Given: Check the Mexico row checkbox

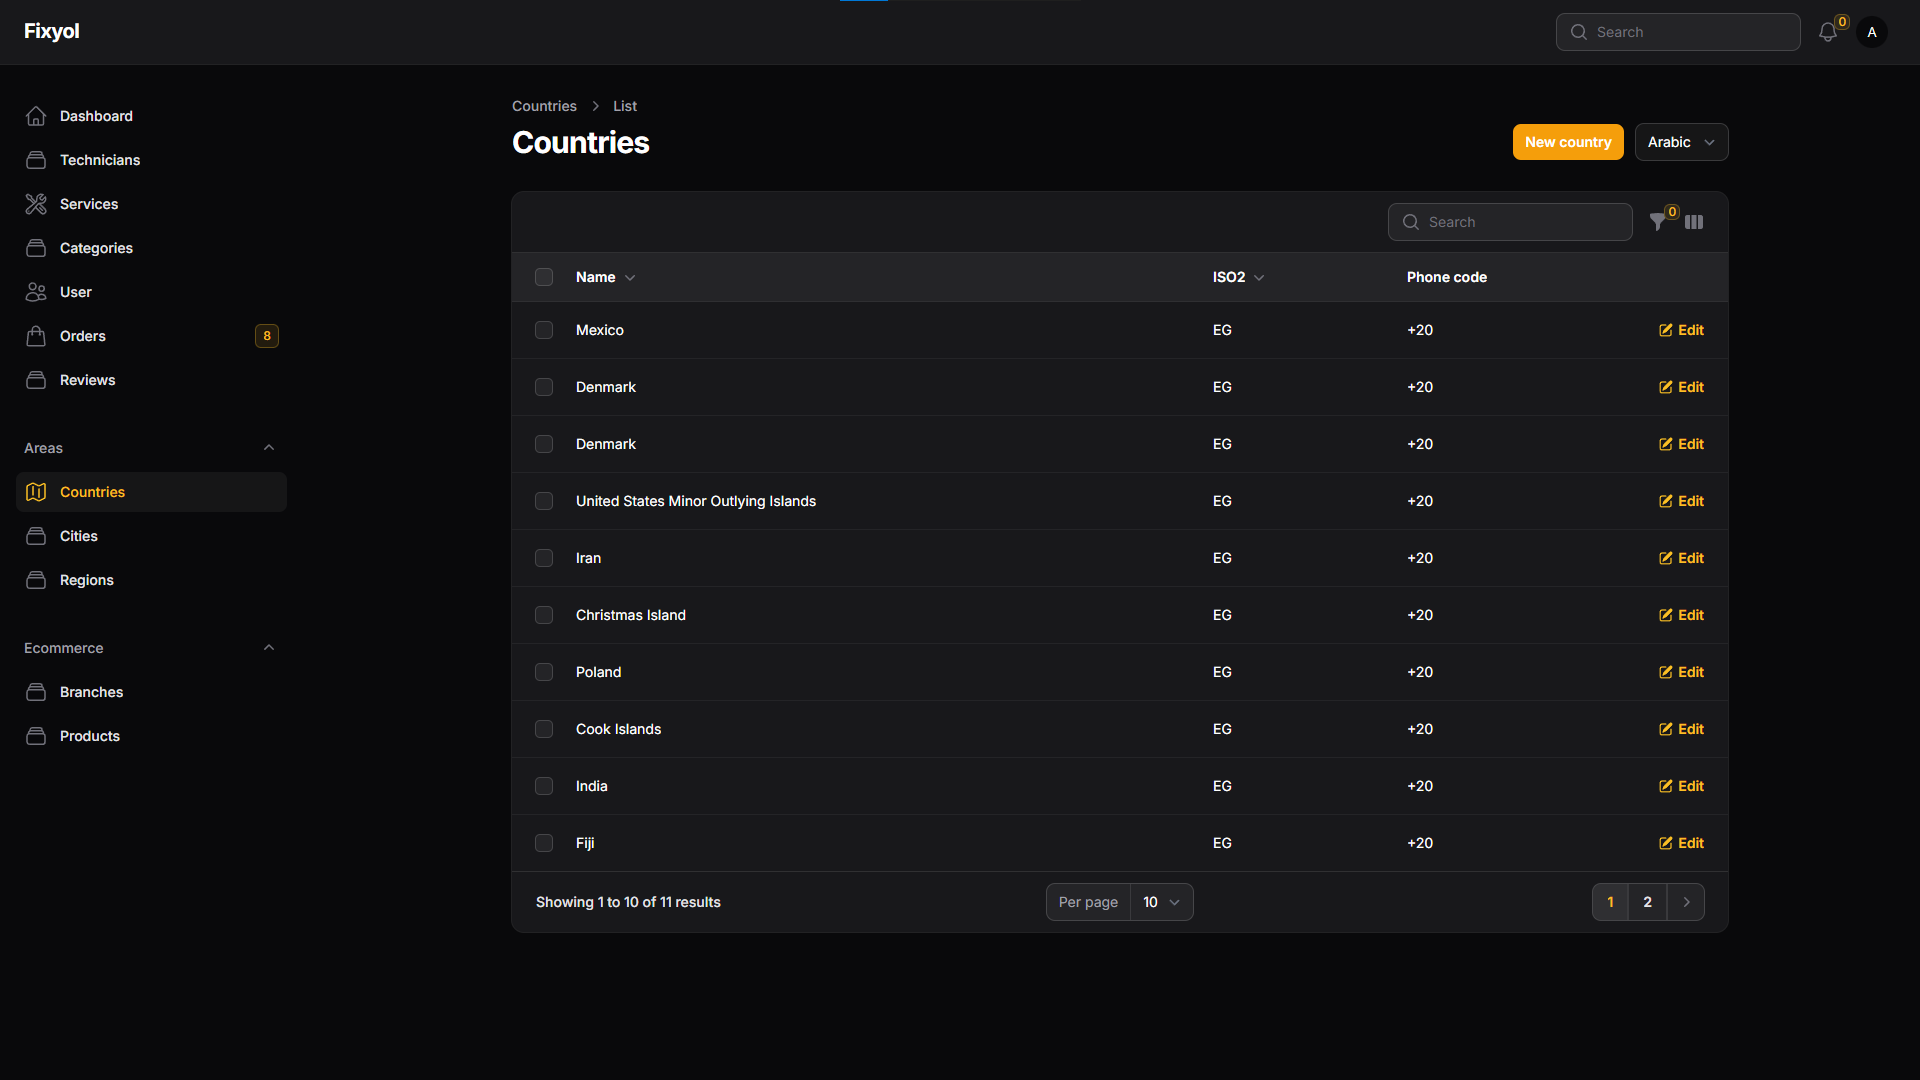Looking at the screenshot, I should pos(544,330).
